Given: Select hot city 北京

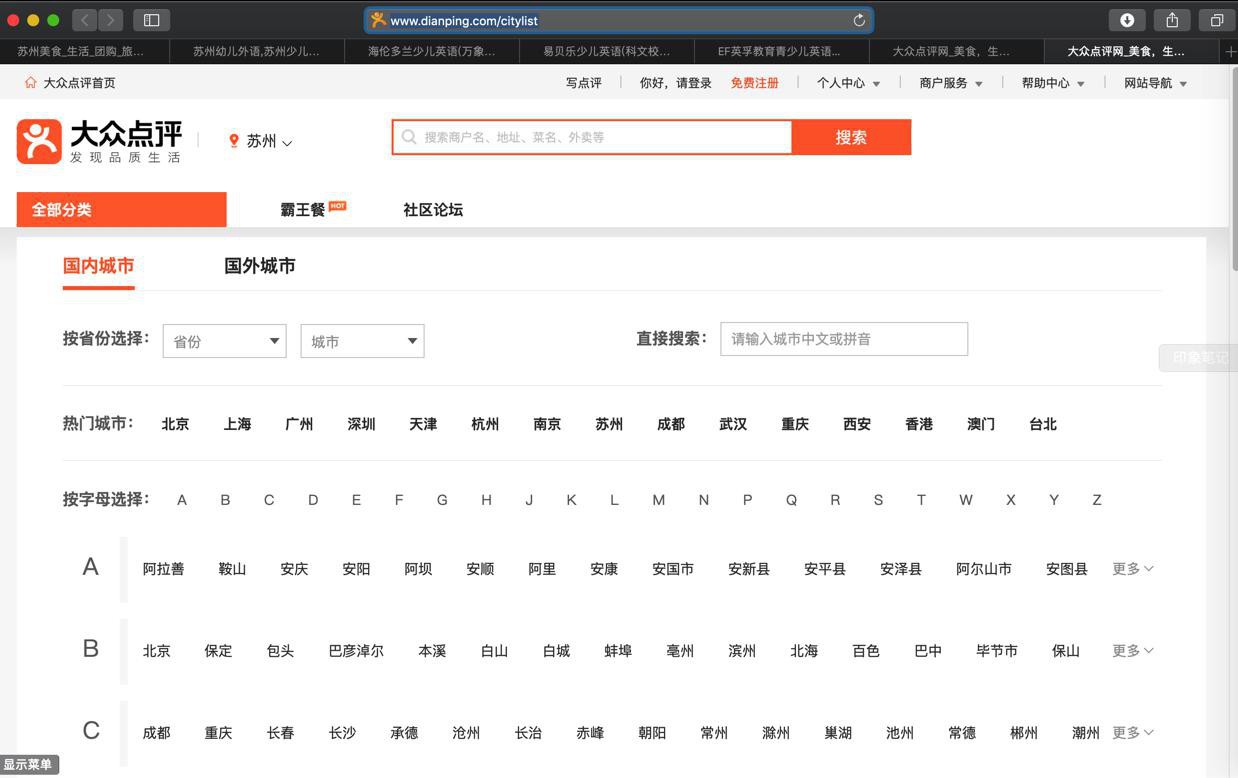Looking at the screenshot, I should point(176,424).
